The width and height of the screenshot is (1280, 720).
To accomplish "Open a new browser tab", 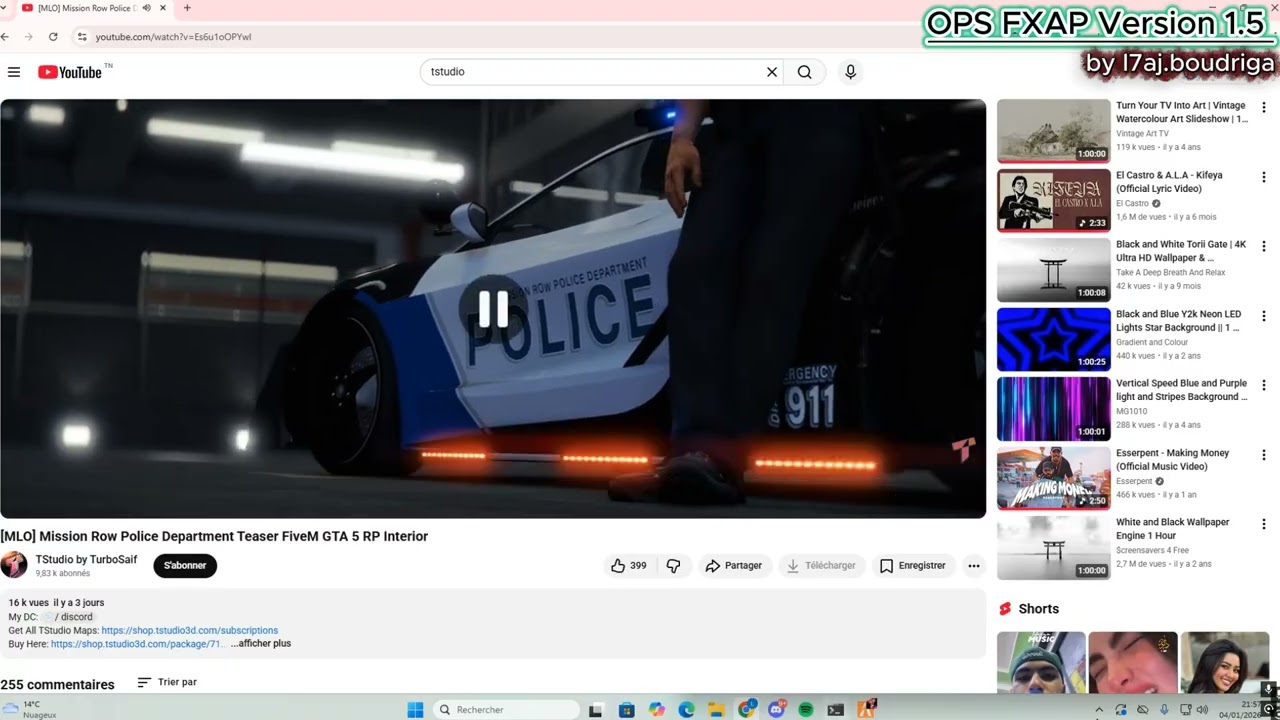I will pyautogui.click(x=187, y=8).
